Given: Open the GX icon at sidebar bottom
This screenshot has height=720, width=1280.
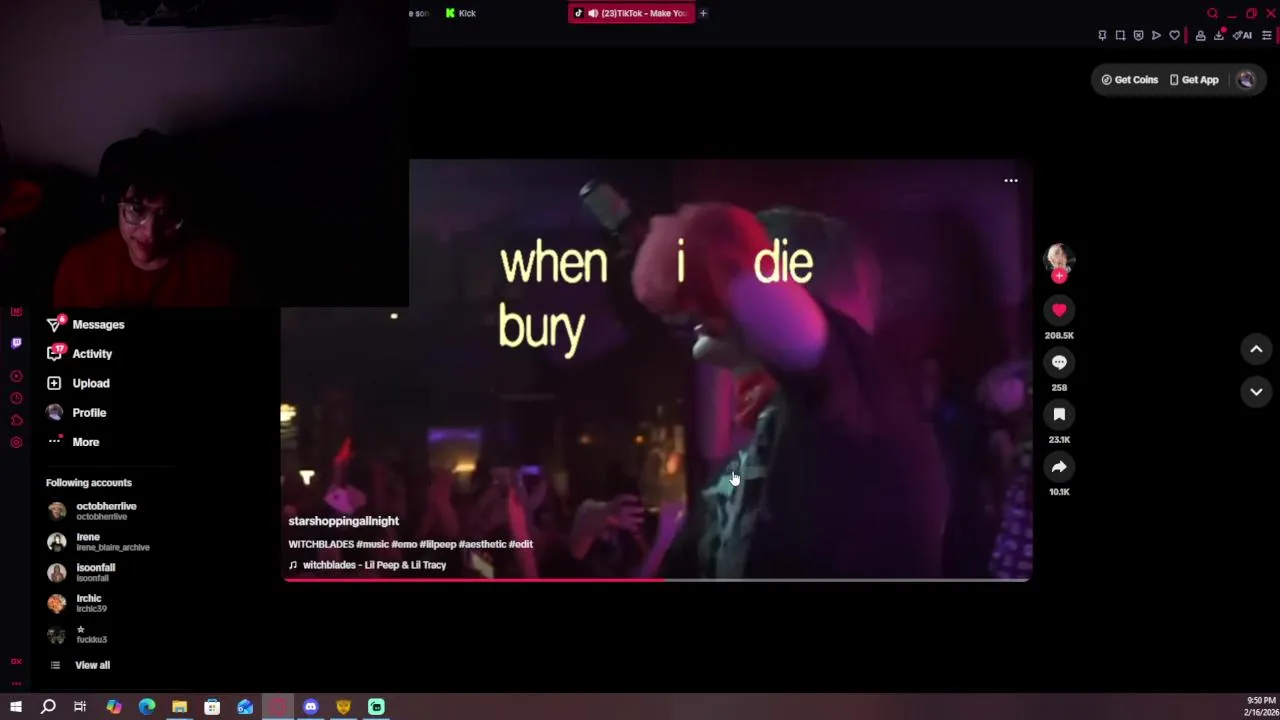Looking at the screenshot, I should coord(16,661).
